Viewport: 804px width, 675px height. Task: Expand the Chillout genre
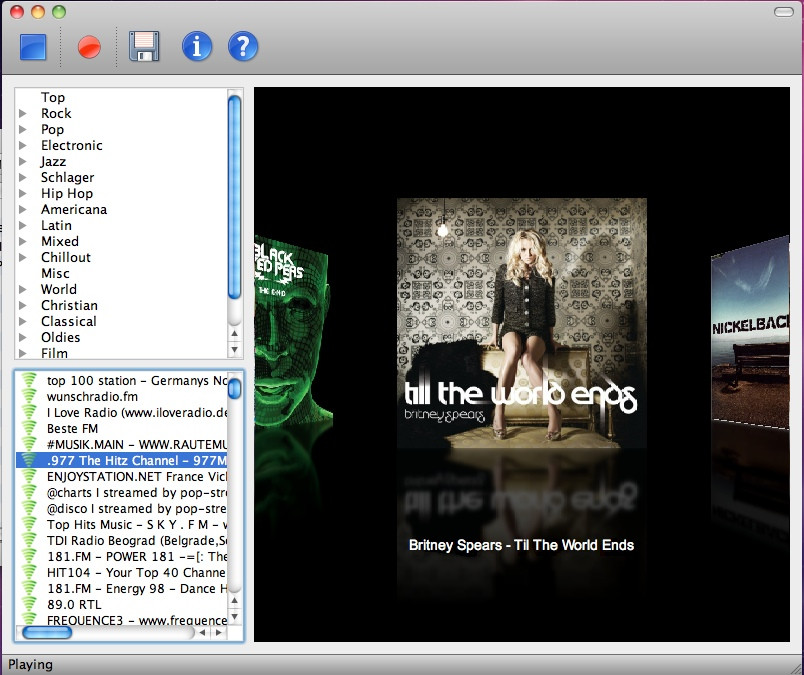coord(23,257)
